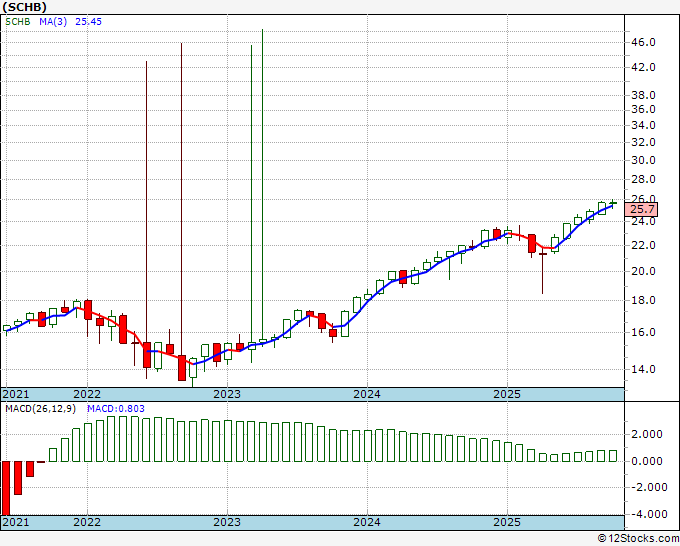
Task: Select the green SCHB legend label
Action: tap(18, 22)
